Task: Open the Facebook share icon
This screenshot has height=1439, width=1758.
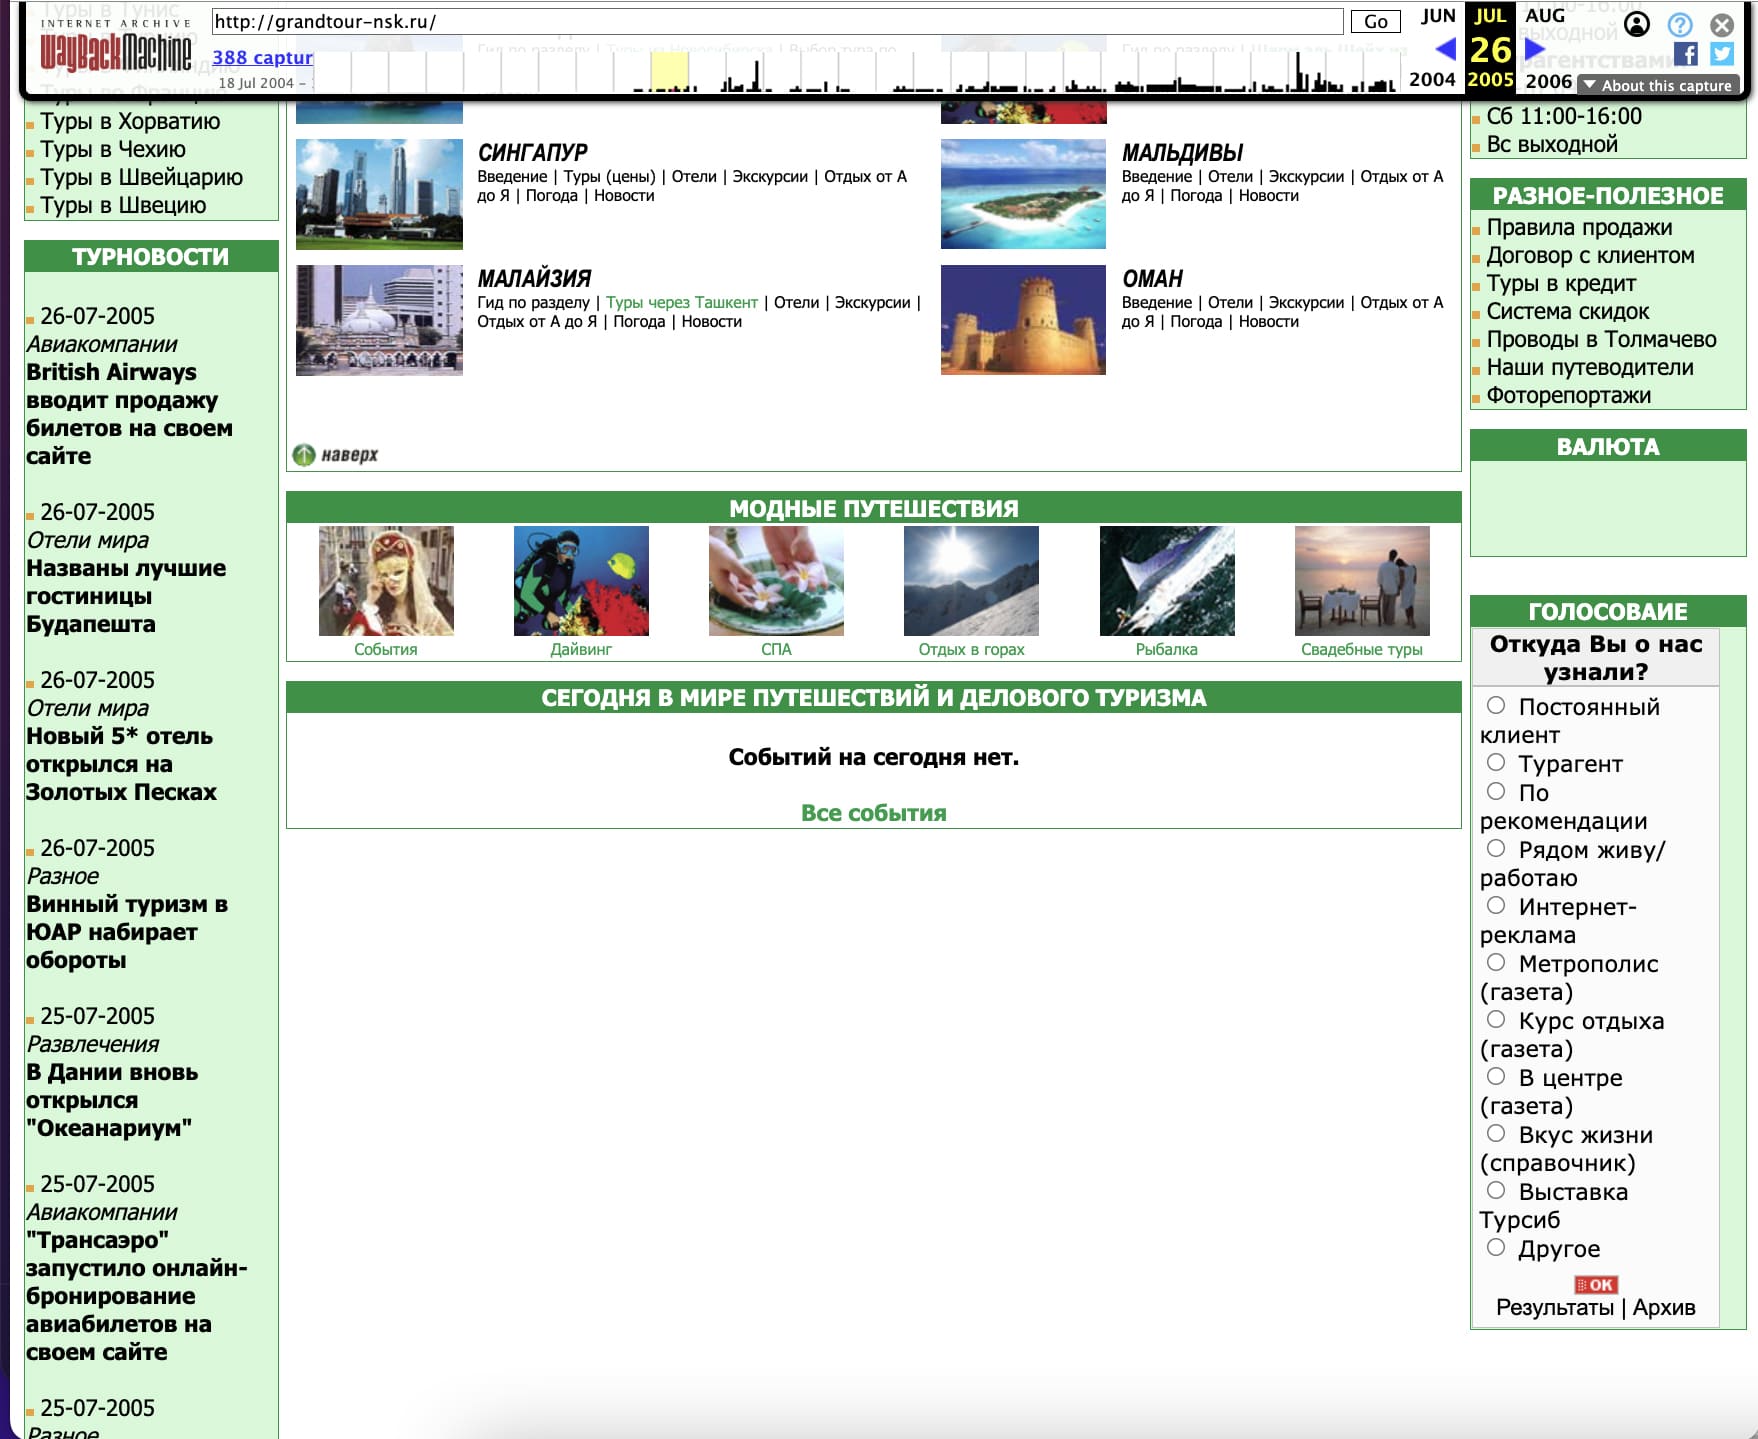Action: [1685, 54]
